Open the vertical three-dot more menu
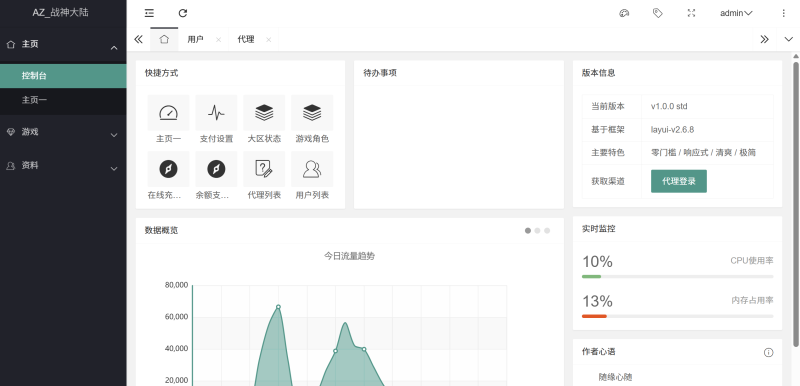The height and width of the screenshot is (386, 800). coord(784,13)
